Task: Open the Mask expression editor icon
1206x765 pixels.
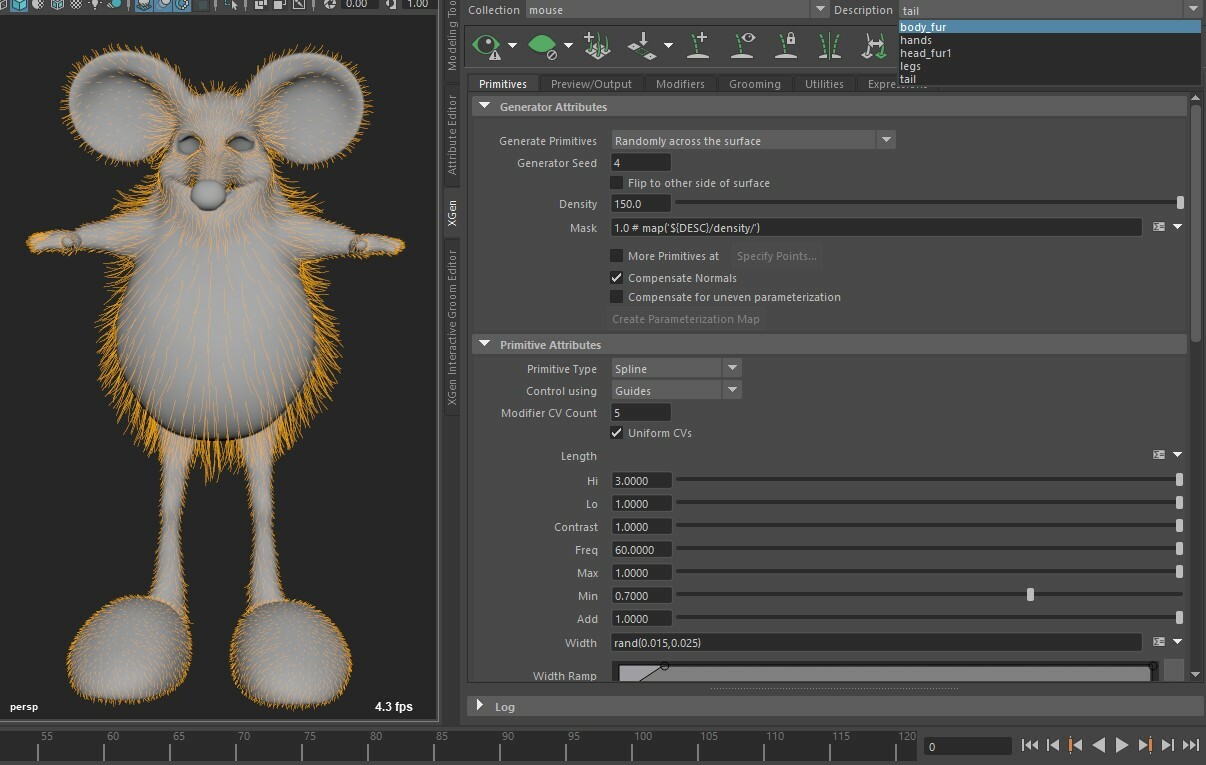Action: 1159,227
